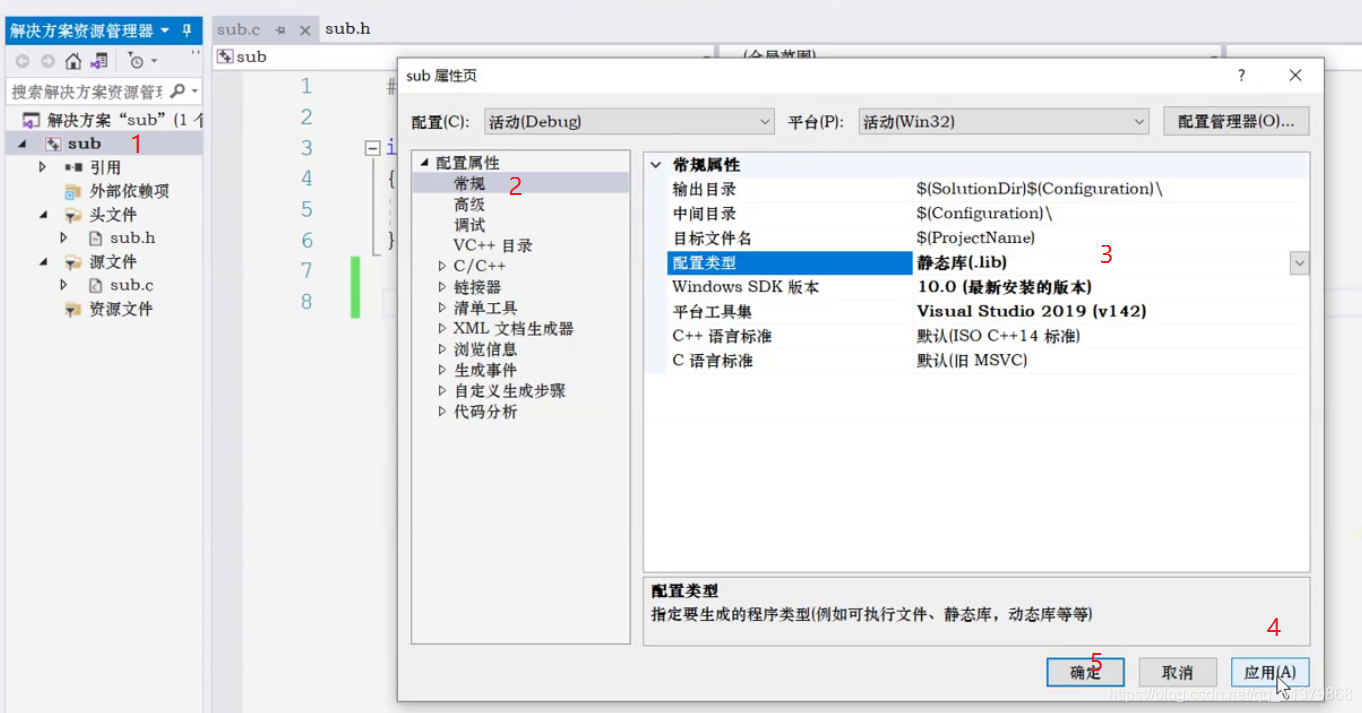Click the 头文件 filter folder icon
The width and height of the screenshot is (1362, 713).
pos(74,214)
